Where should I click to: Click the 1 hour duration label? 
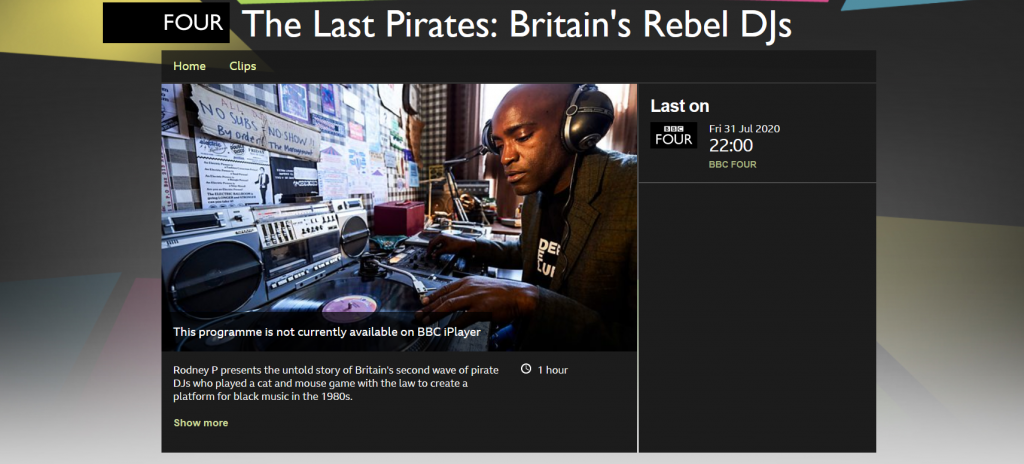pos(552,370)
